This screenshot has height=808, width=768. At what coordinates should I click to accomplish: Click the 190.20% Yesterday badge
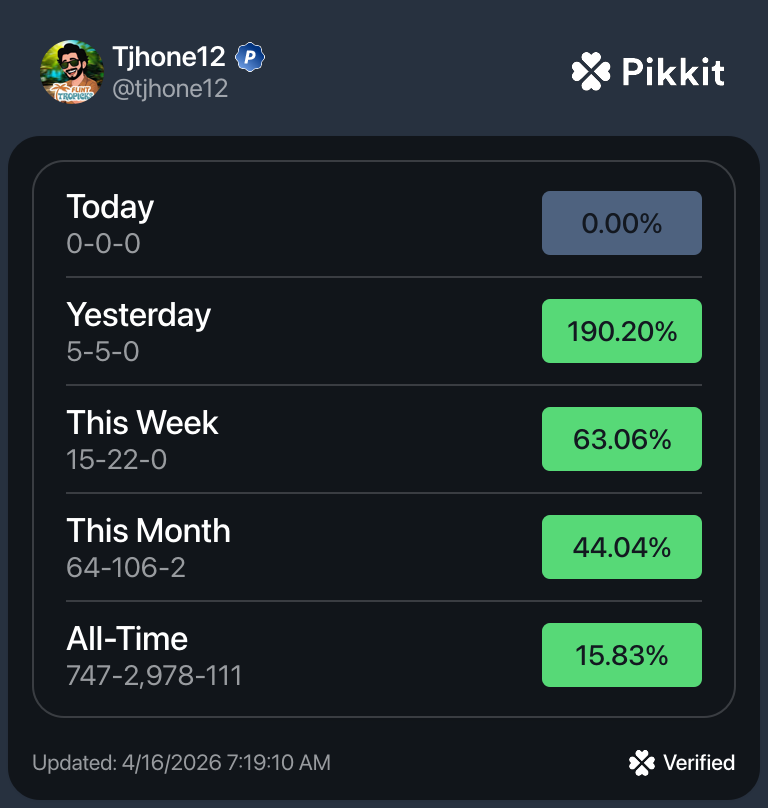(621, 331)
